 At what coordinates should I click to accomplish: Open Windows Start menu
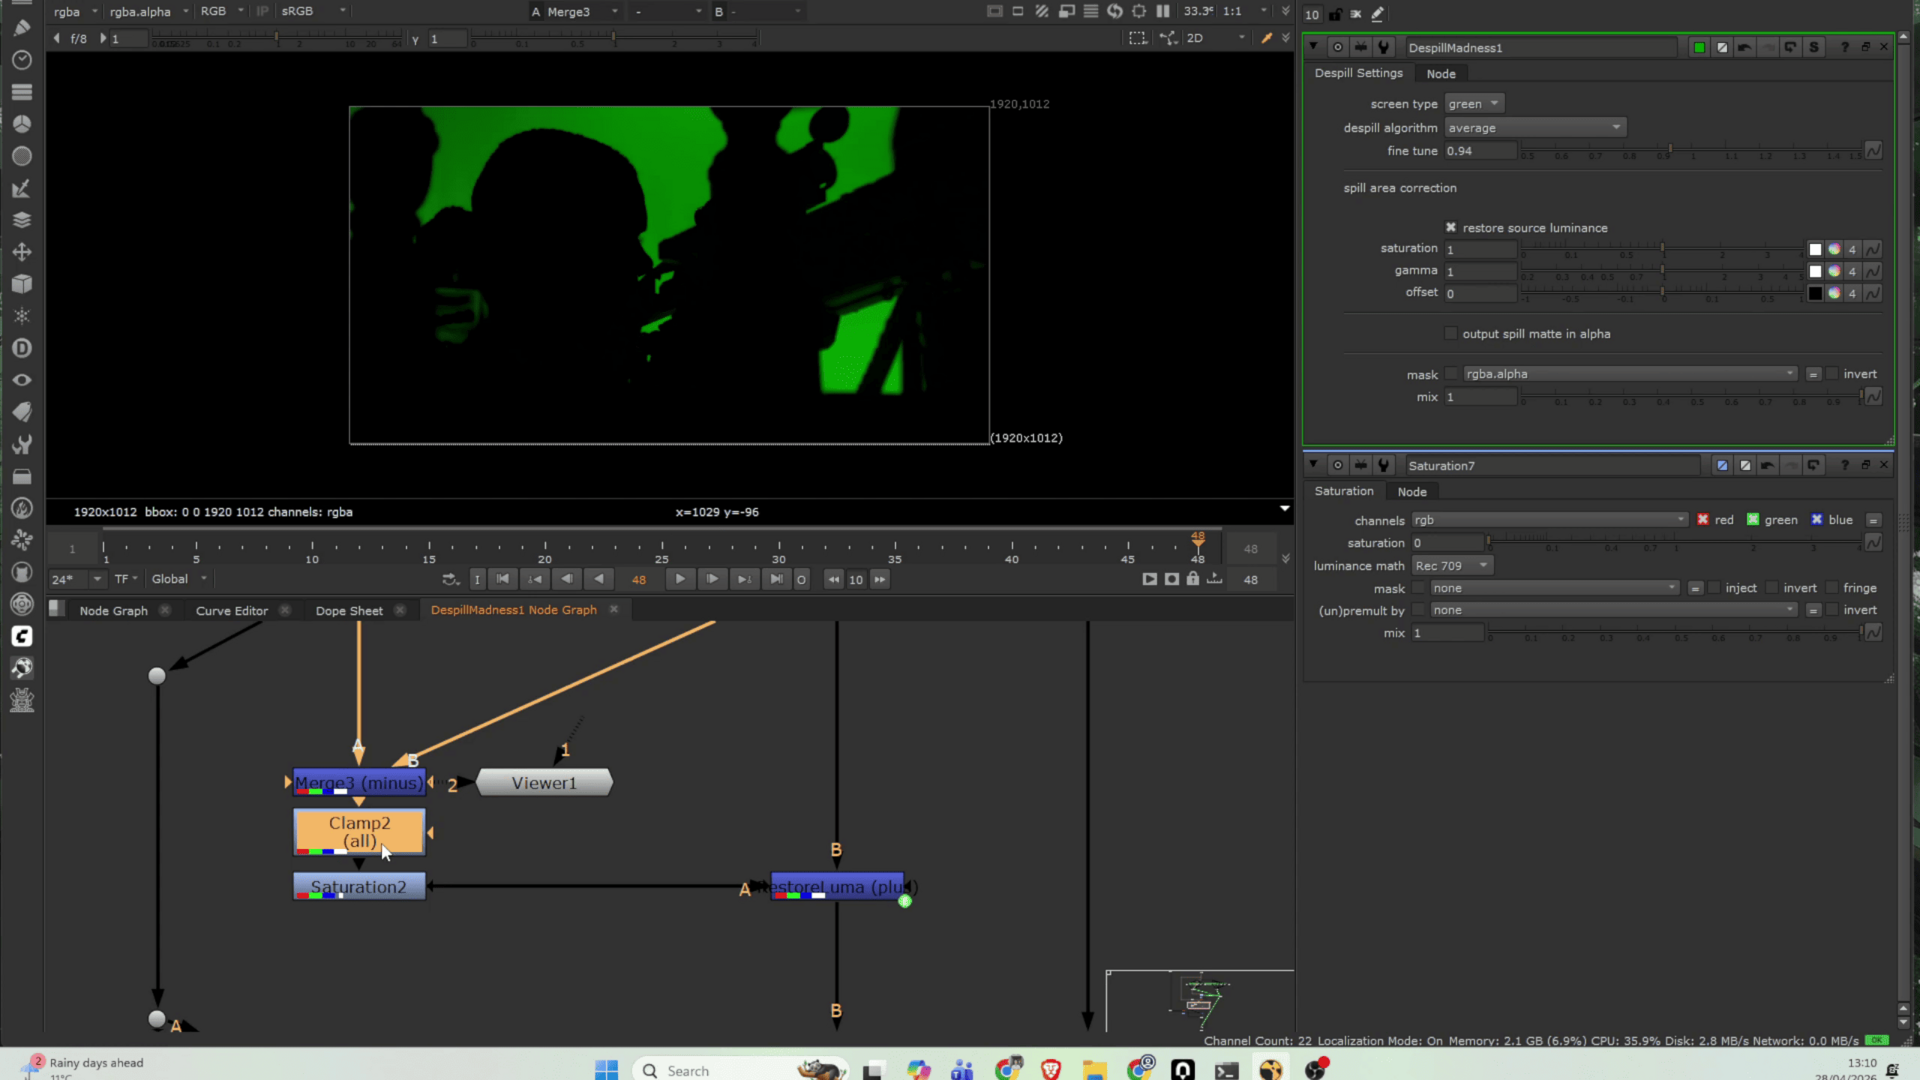coord(606,1069)
